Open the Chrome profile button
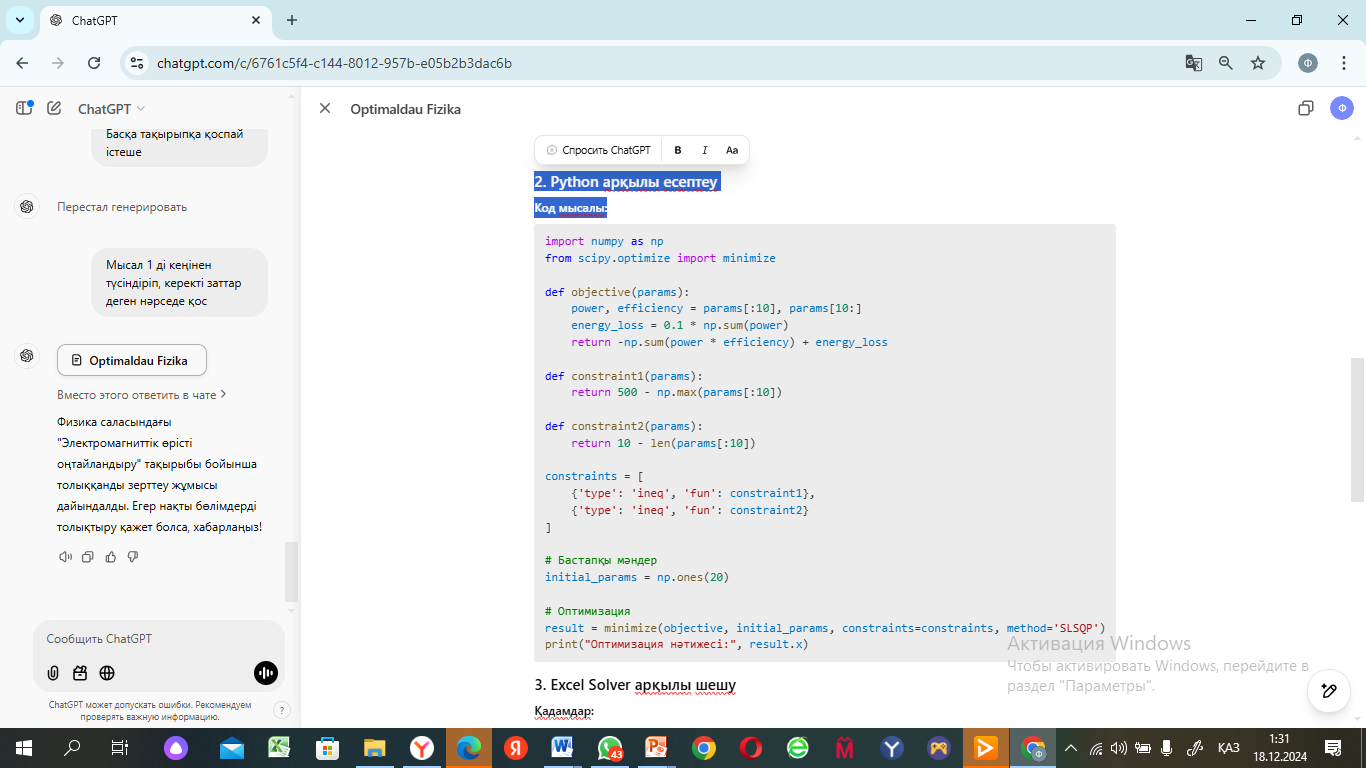1366x768 pixels. [1308, 63]
